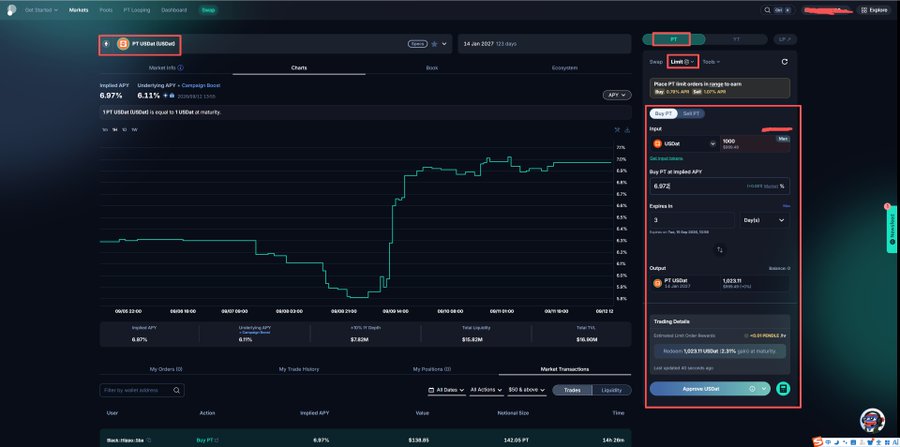Switch to Sell PT mode

[691, 114]
